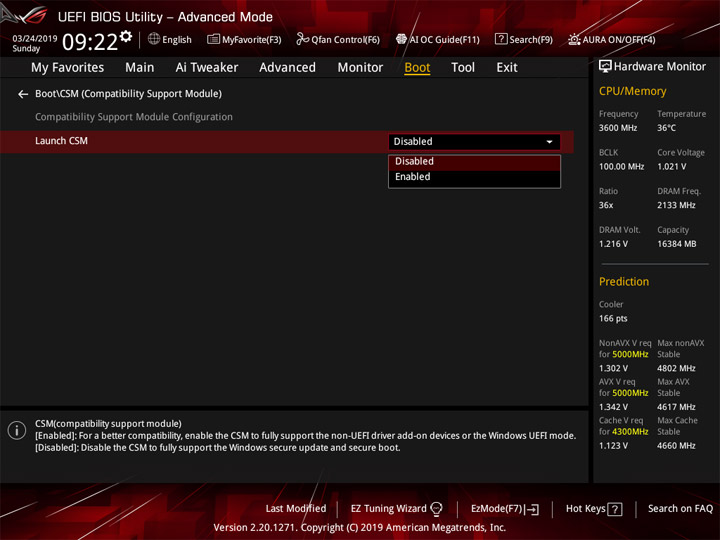
Task: Click the Hardware Monitor screen icon
Action: pos(605,67)
